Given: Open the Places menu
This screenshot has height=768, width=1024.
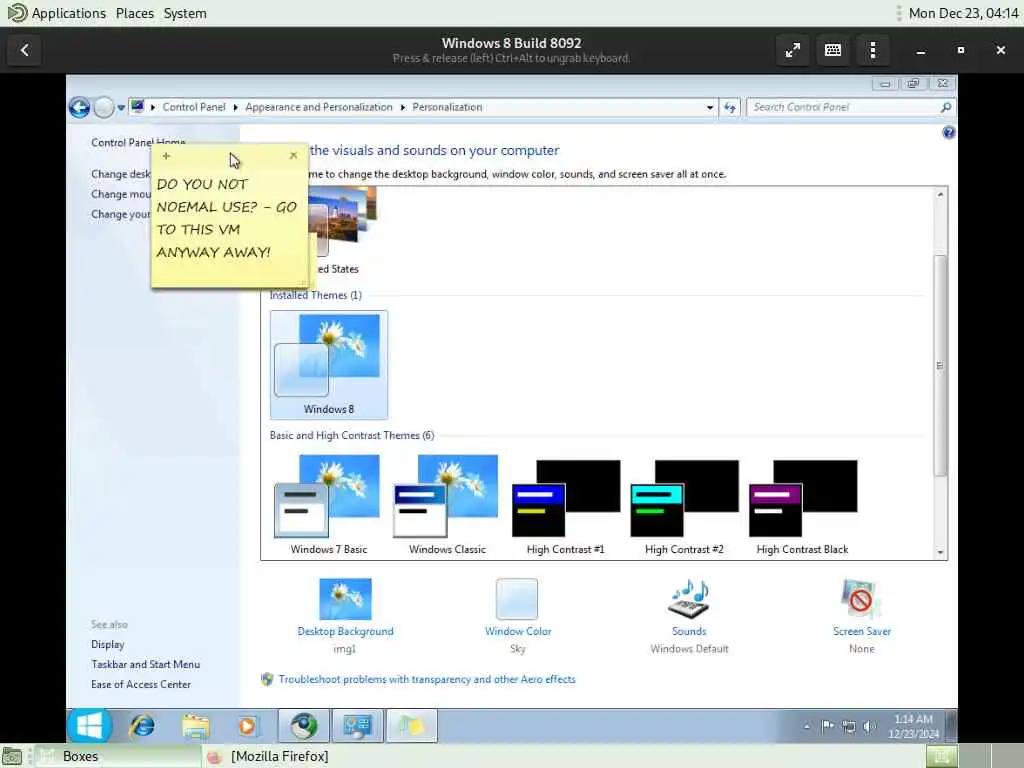Looking at the screenshot, I should 135,13.
